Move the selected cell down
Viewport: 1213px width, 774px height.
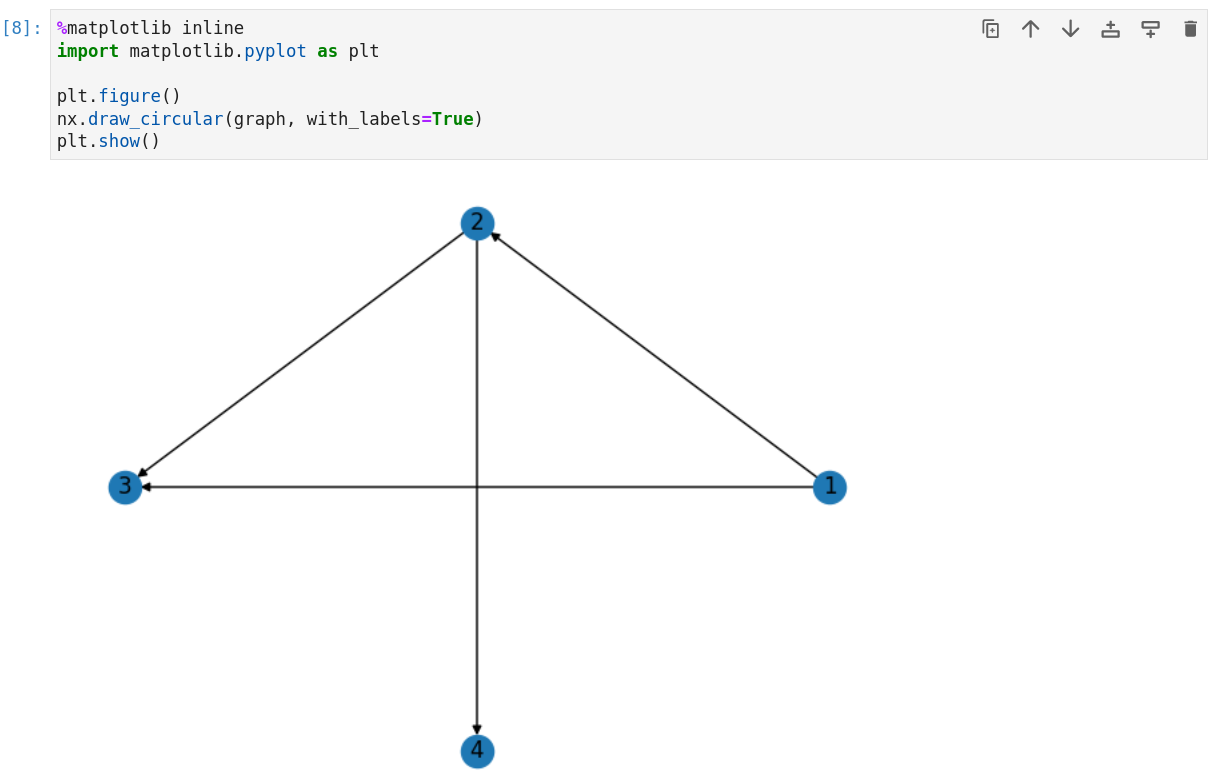[x=1070, y=28]
